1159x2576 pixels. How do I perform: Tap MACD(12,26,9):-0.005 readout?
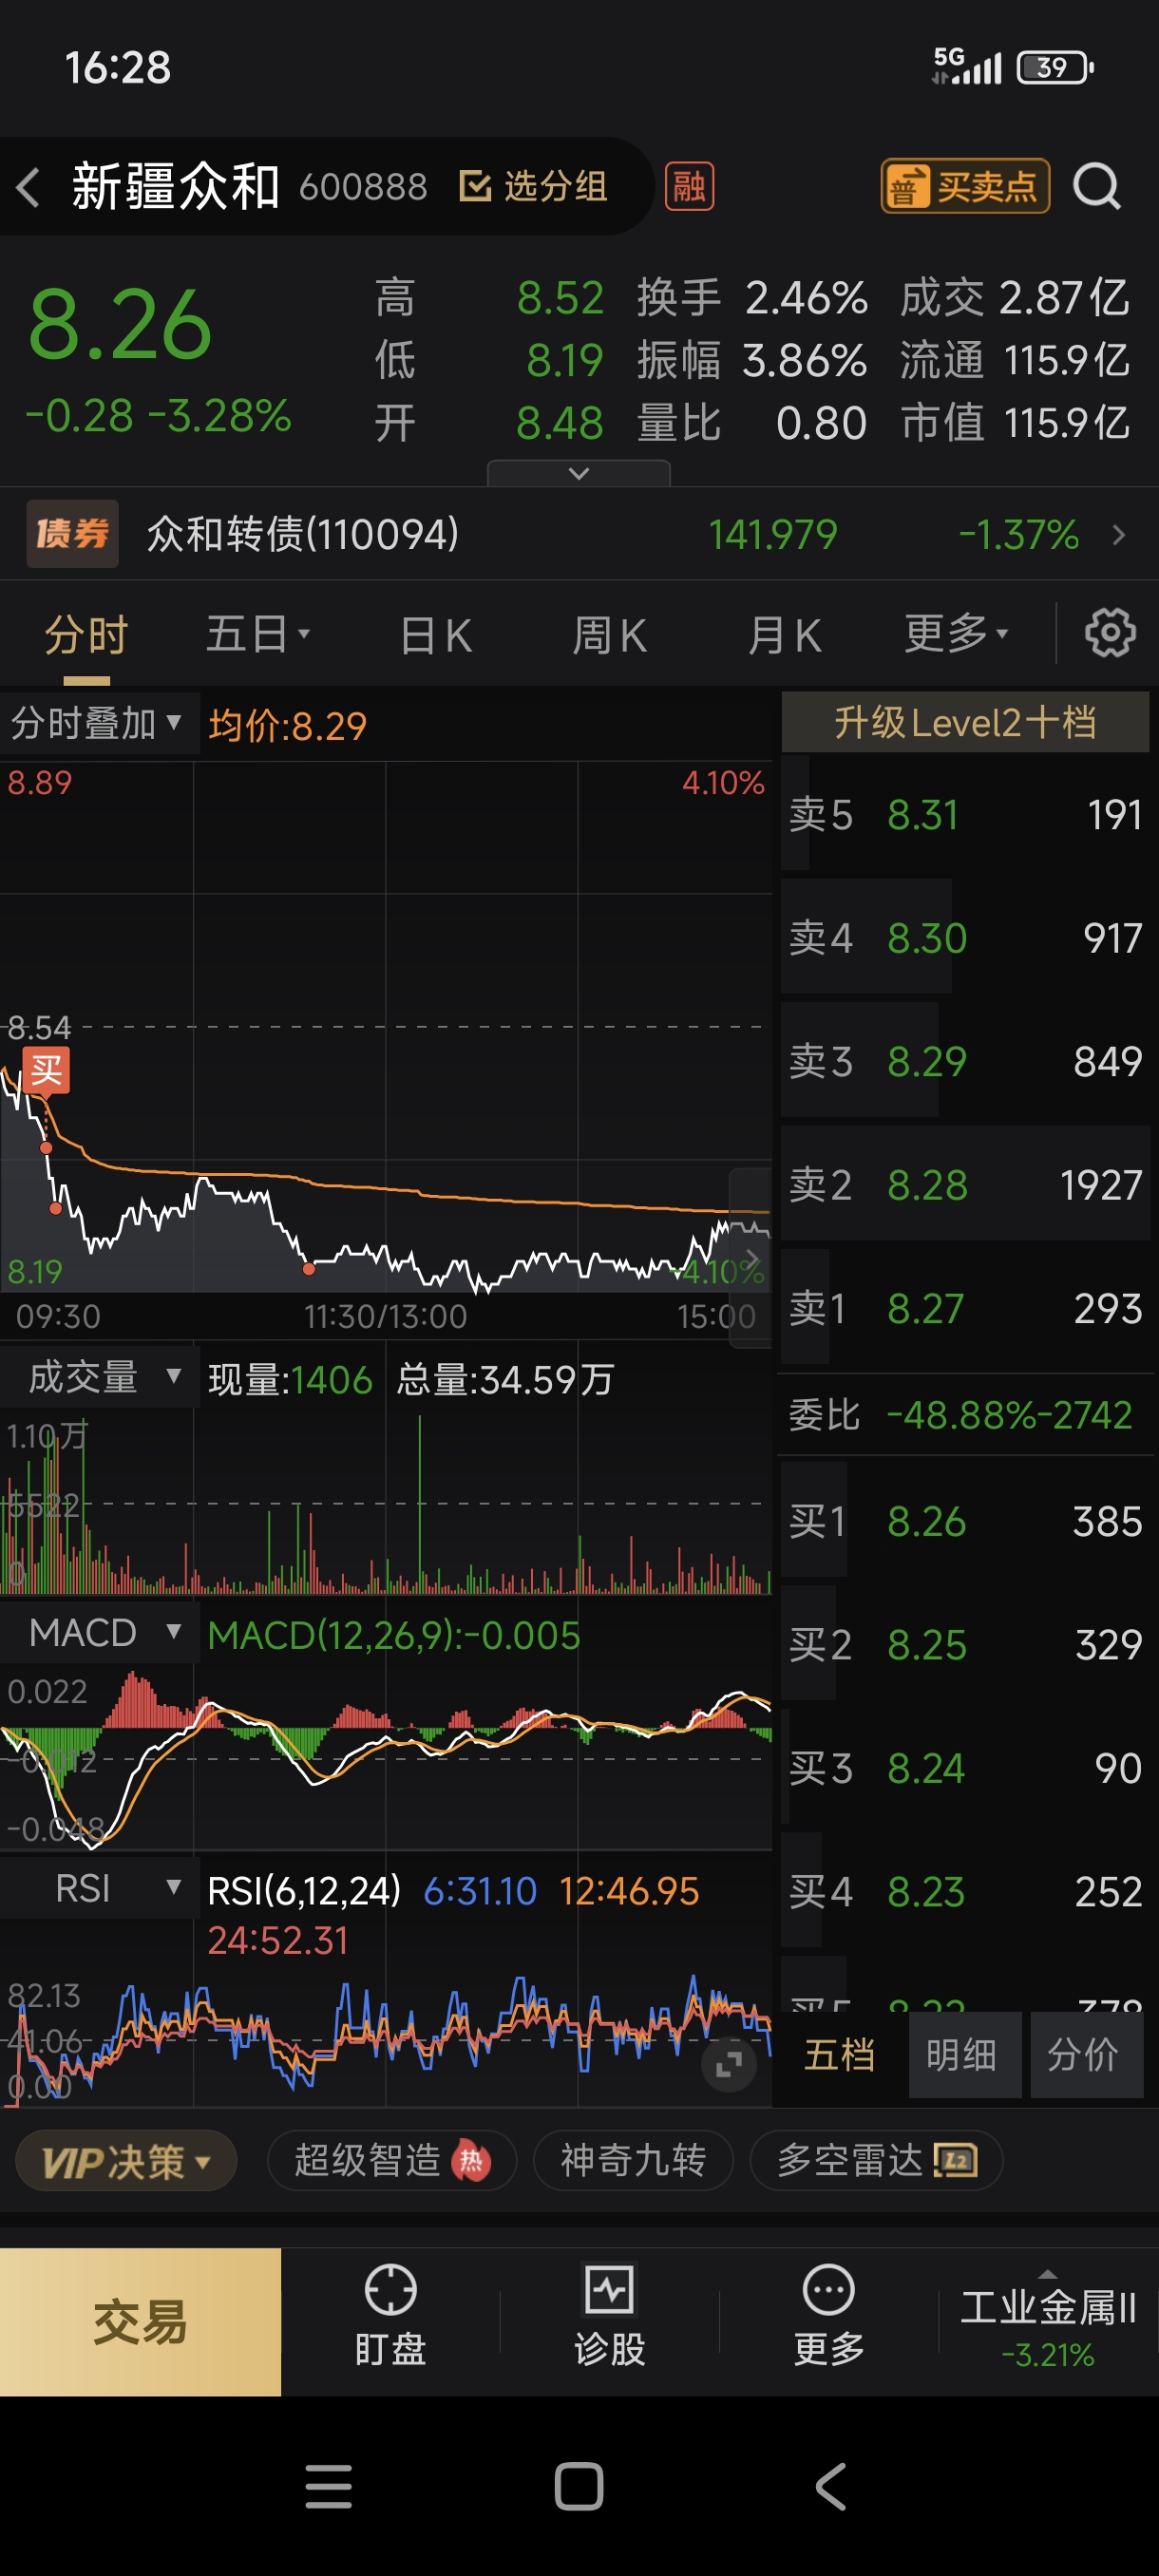[x=394, y=1635]
